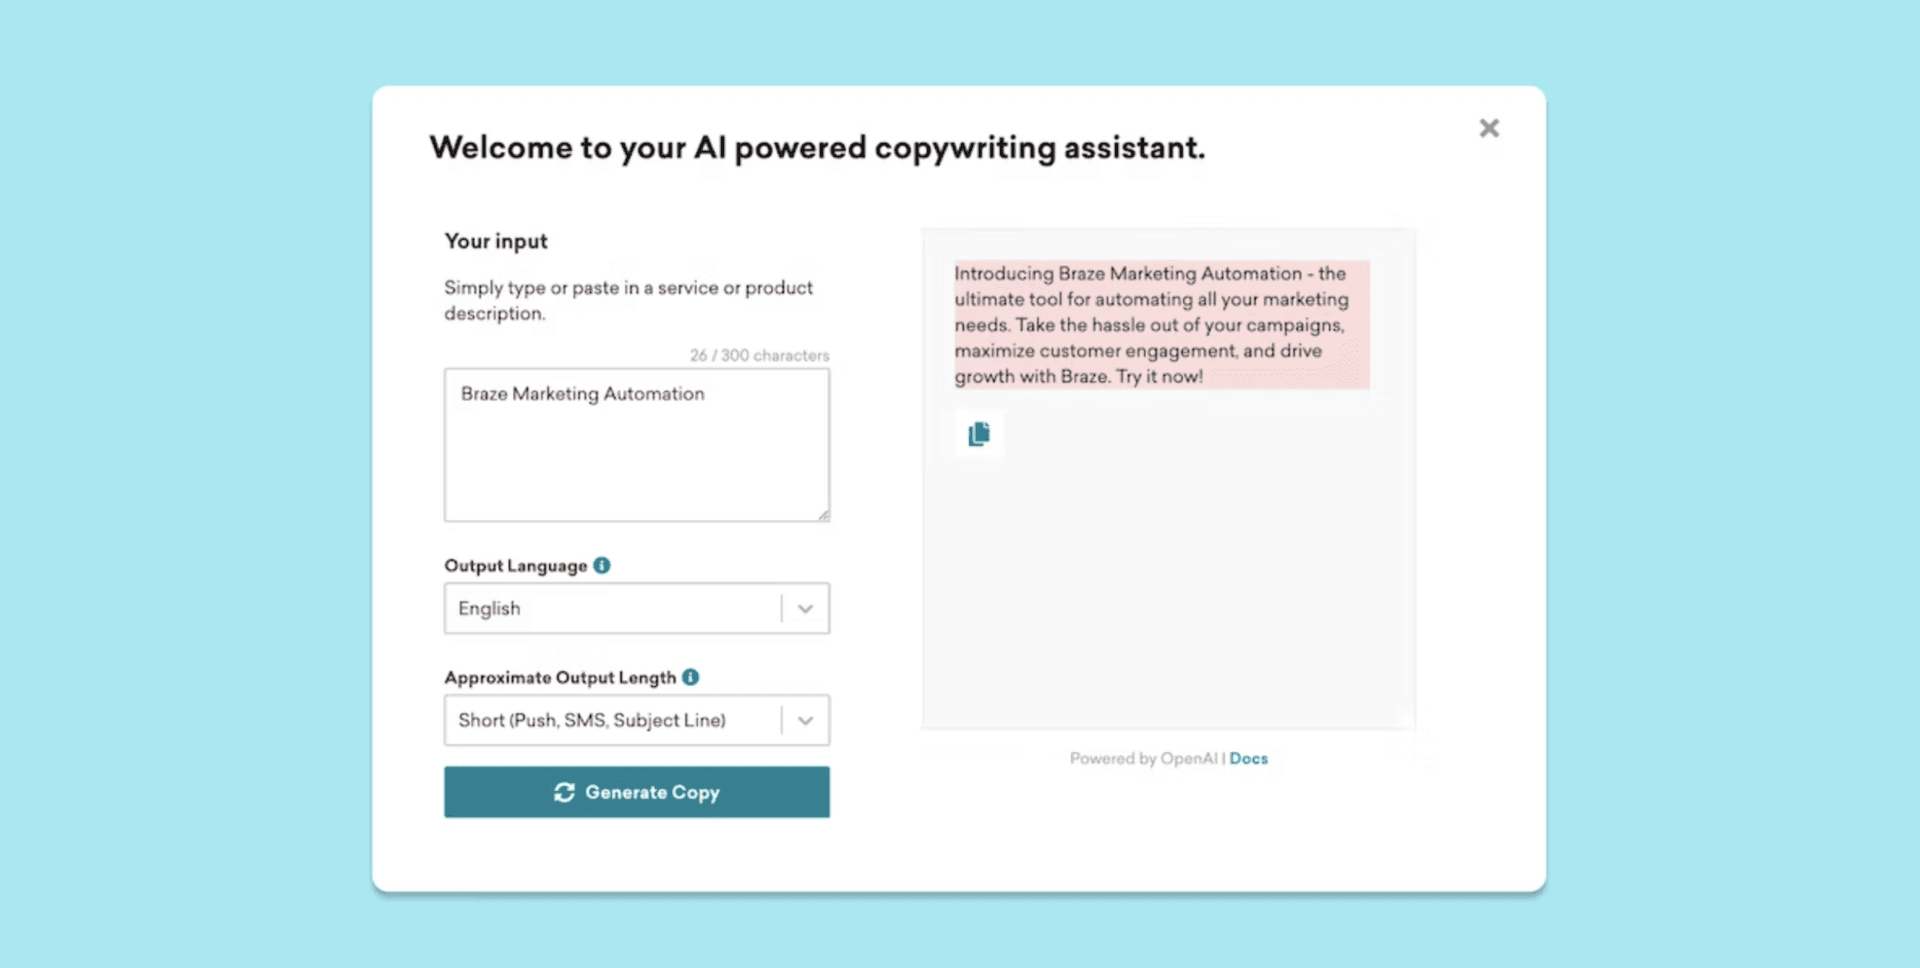
Task: Copy the generated marketing copy to clipboard
Action: 978,433
